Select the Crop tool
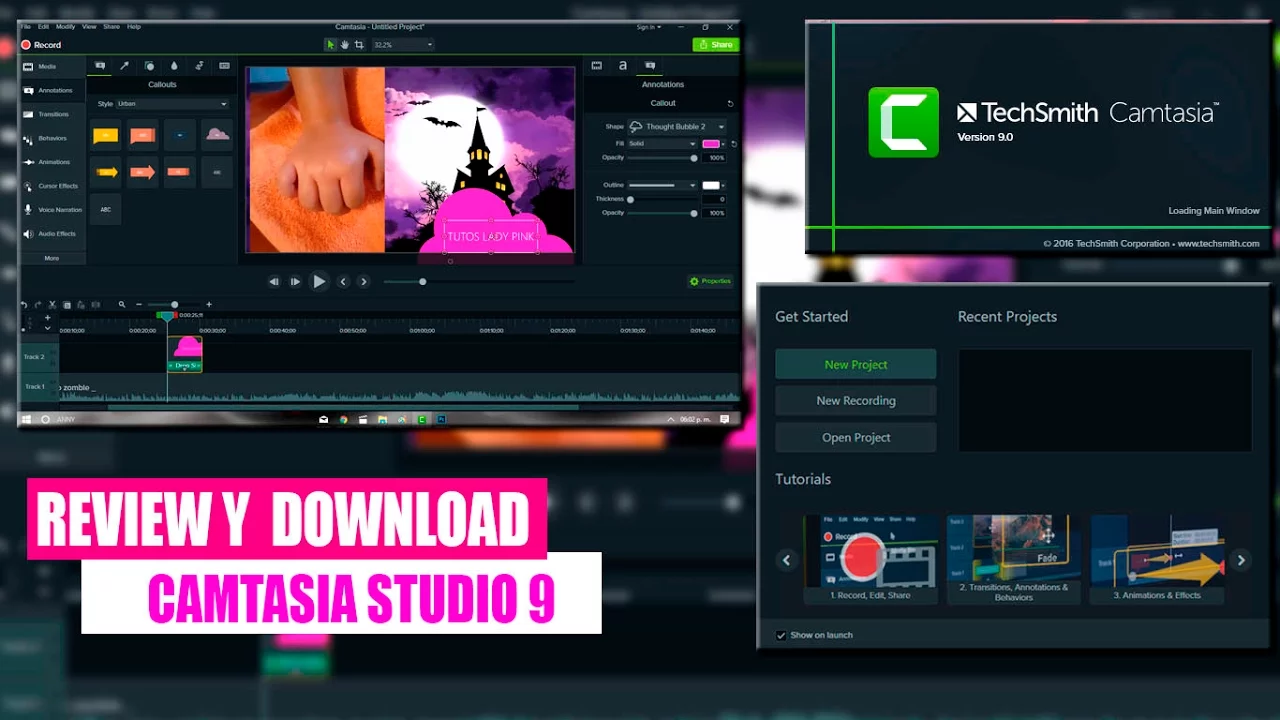This screenshot has width=1280, height=720. [x=359, y=45]
